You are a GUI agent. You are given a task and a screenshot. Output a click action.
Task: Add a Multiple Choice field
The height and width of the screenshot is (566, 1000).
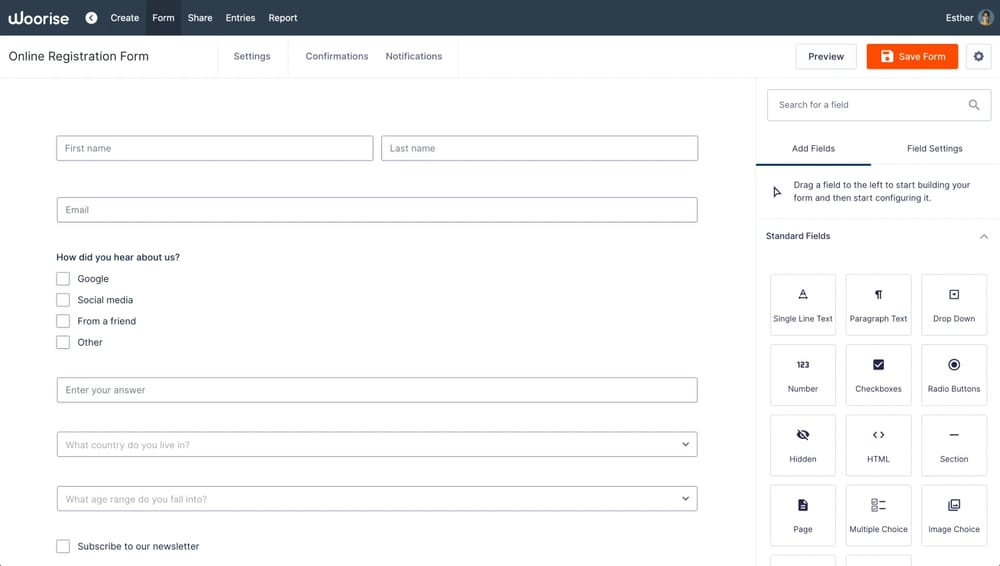point(878,515)
